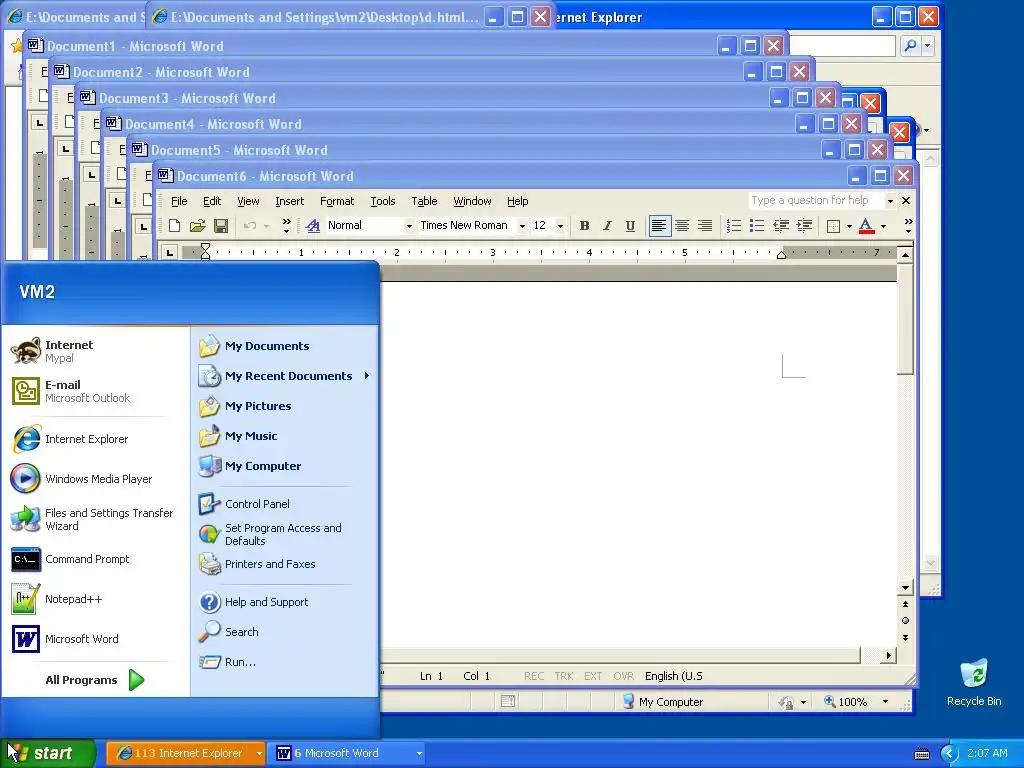Toggle the numbered list in Document6
Screen dimensions: 1024x768
coord(734,226)
